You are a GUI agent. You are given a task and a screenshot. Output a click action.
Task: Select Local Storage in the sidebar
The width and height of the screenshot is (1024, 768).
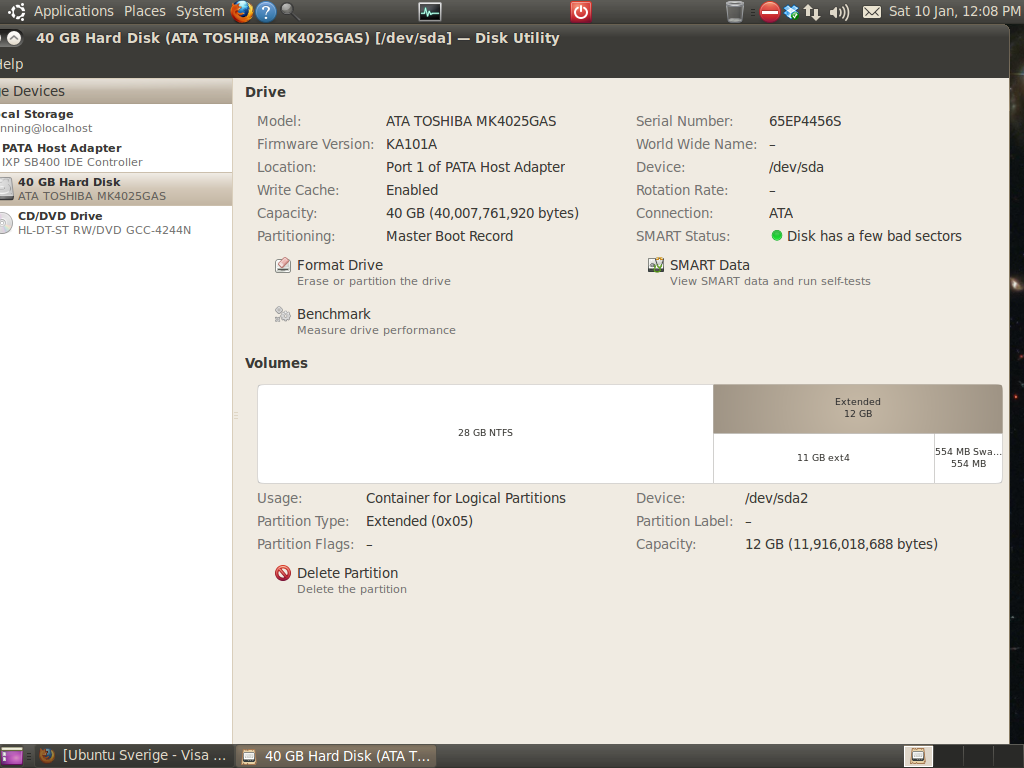pos(116,121)
